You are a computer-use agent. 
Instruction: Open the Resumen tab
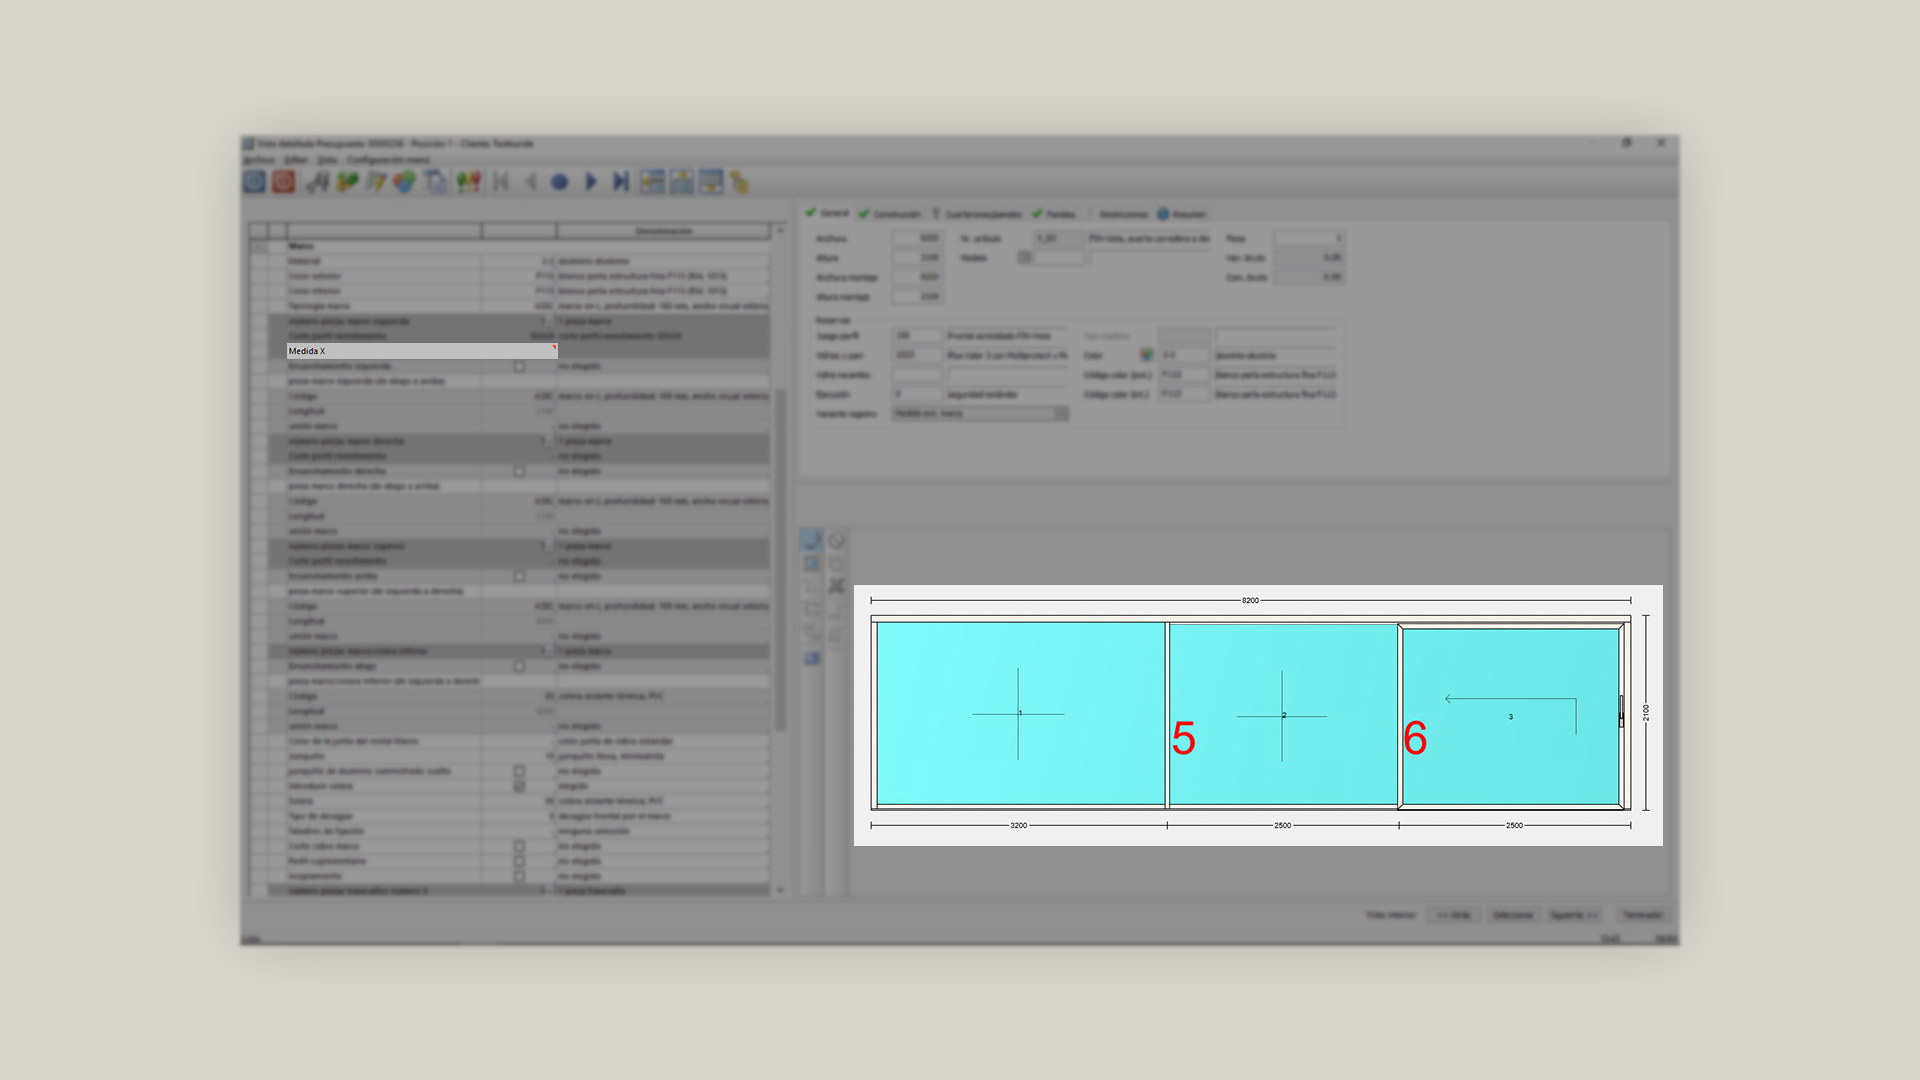(1182, 214)
